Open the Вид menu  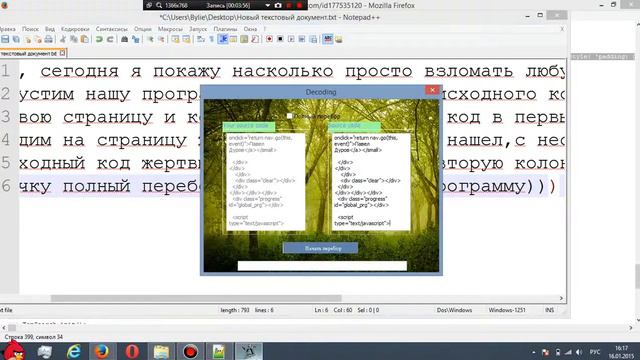pos(50,29)
